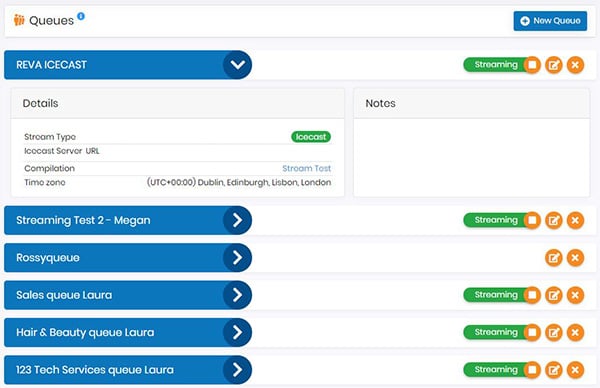Viewport: 600px width, 388px height.
Task: Expand 123 Tech Services queue Laura
Action: click(237, 370)
